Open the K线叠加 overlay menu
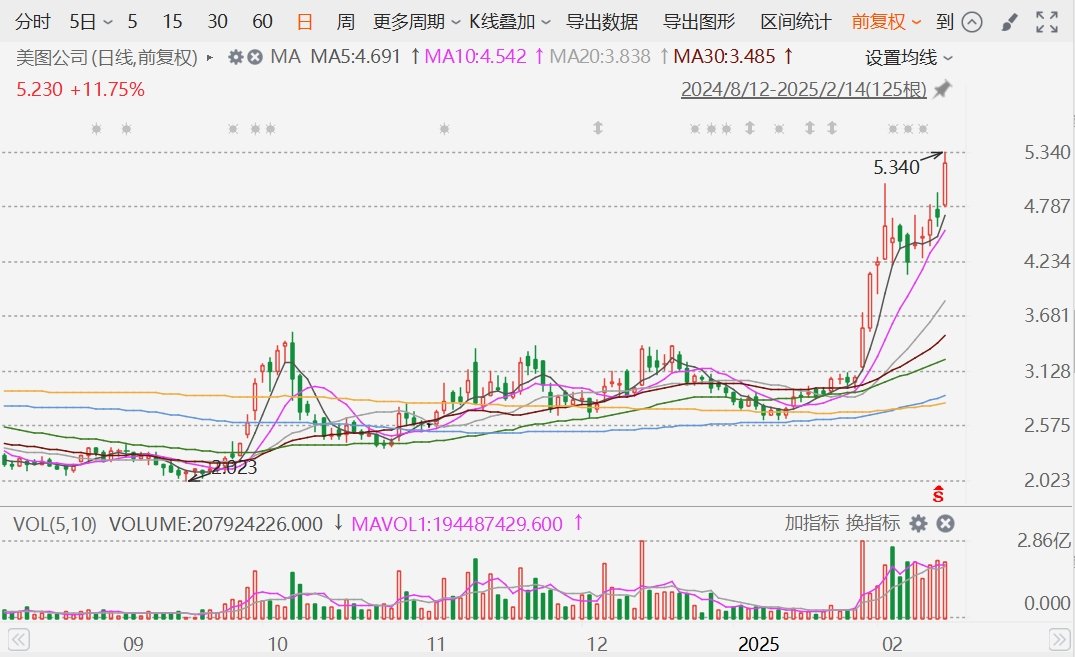This screenshot has width=1075, height=657. click(510, 22)
